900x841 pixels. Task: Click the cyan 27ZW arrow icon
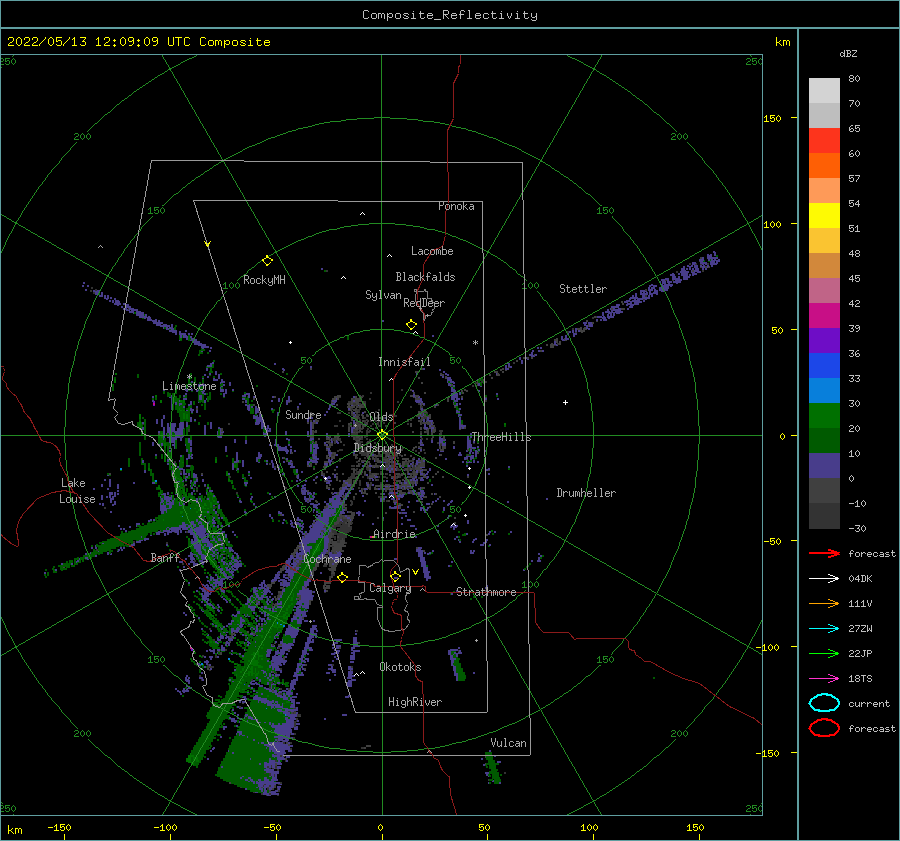[x=824, y=629]
